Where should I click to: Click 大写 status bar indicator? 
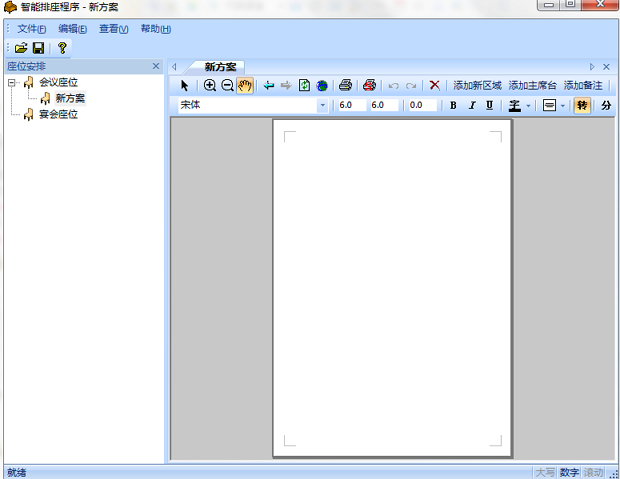click(x=544, y=473)
